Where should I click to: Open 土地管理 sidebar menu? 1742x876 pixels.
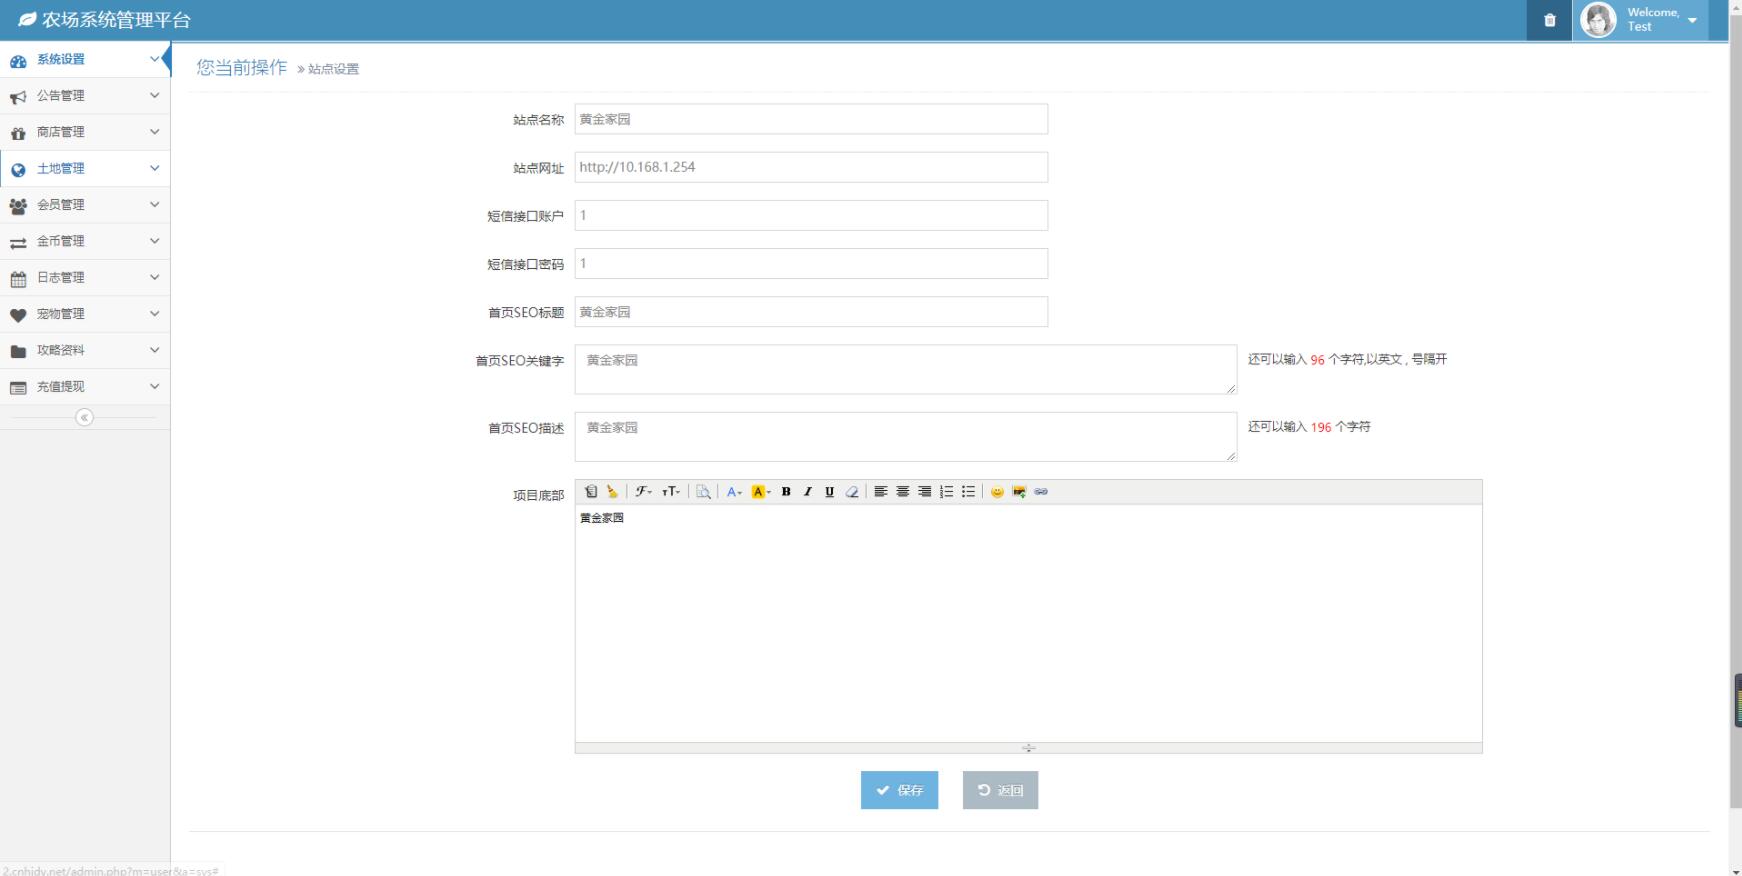pyautogui.click(x=85, y=168)
